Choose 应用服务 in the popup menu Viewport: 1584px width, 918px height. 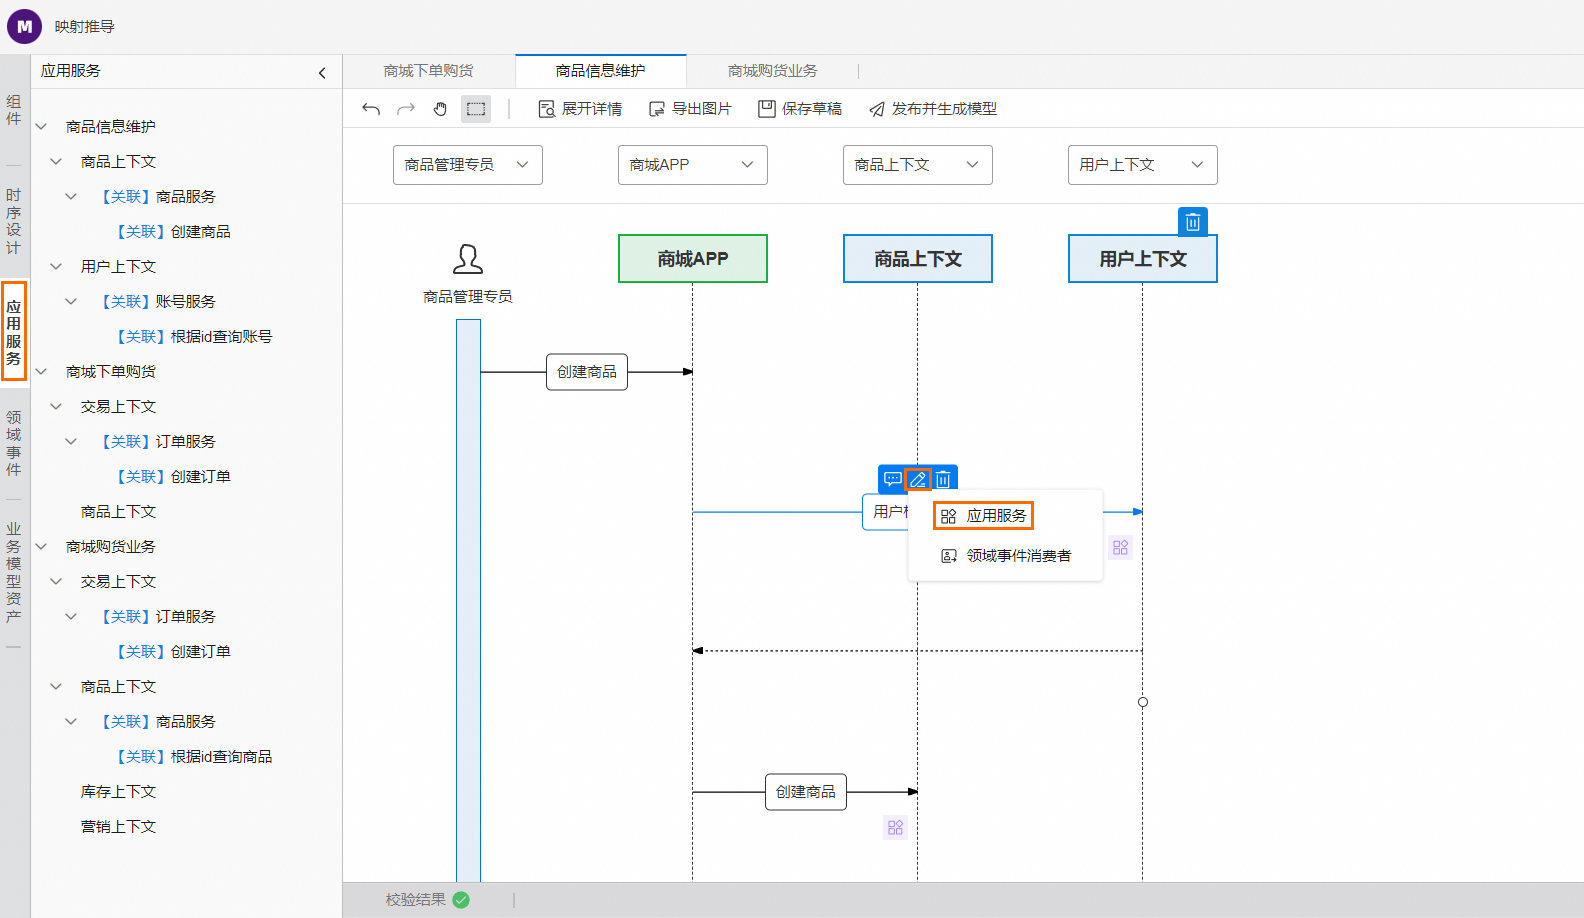[983, 516]
